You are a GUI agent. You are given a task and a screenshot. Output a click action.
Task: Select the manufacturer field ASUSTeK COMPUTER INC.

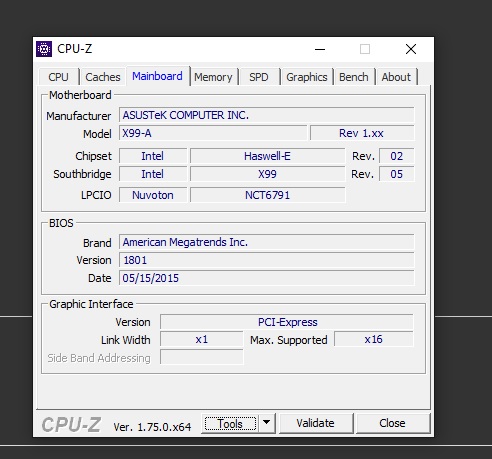[267, 115]
